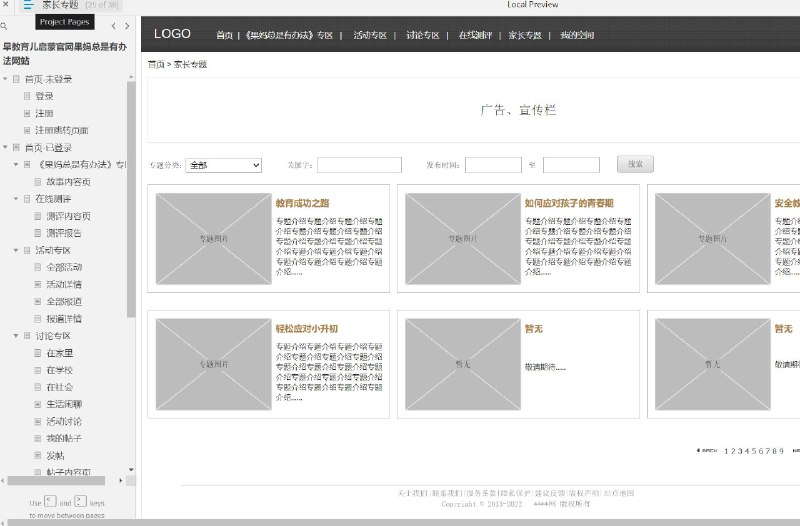800x526 pixels.
Task: Open the 测评内容页 page in tree
Action: (68, 216)
